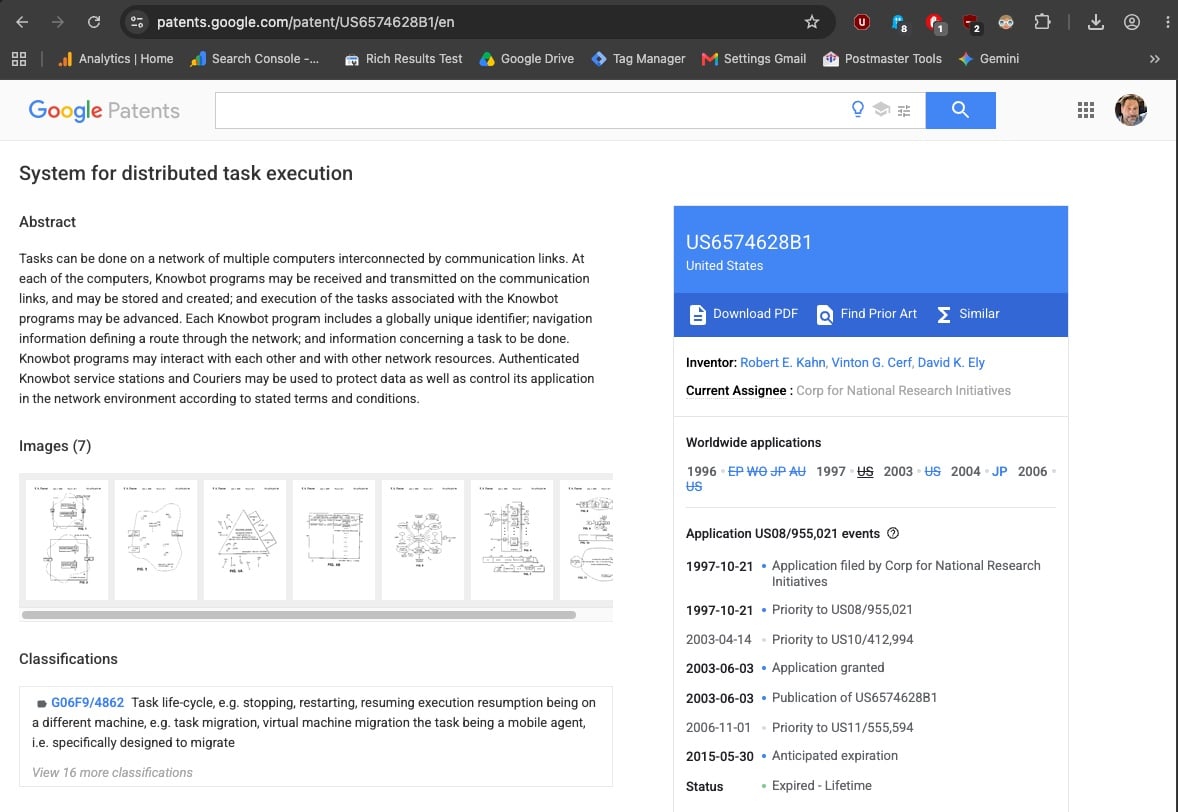Screen dimensions: 1178x812
Task: Open inventor Robert E. Kahn link
Action: click(782, 363)
